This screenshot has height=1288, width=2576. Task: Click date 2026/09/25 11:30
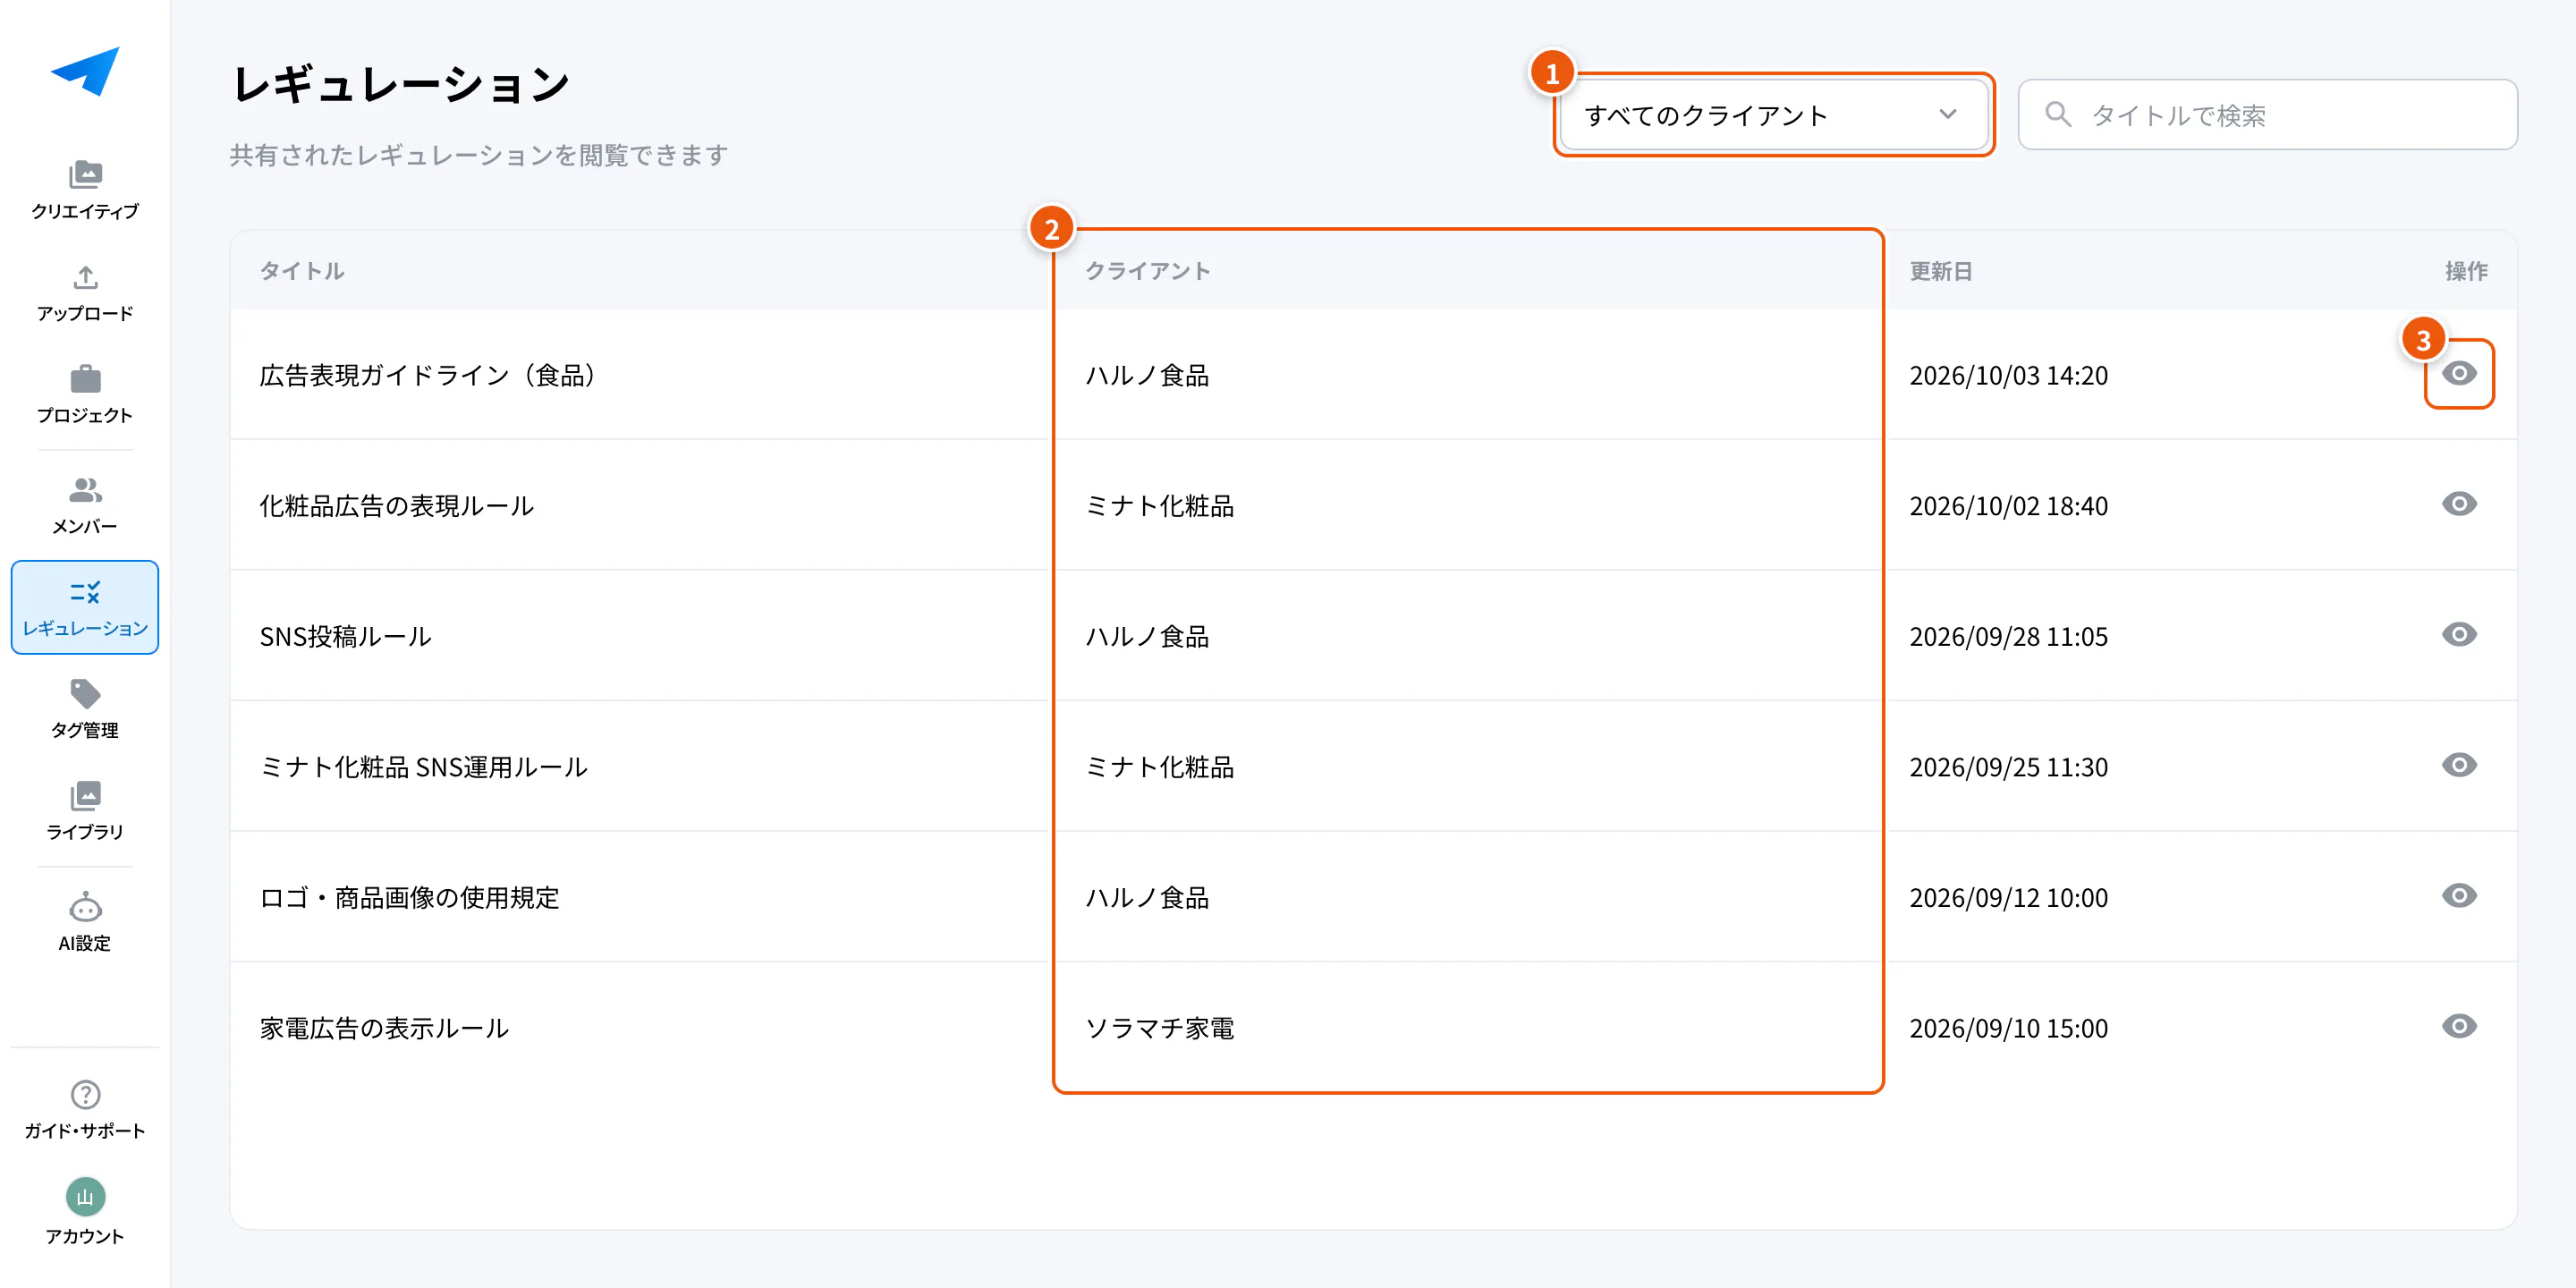(2008, 767)
